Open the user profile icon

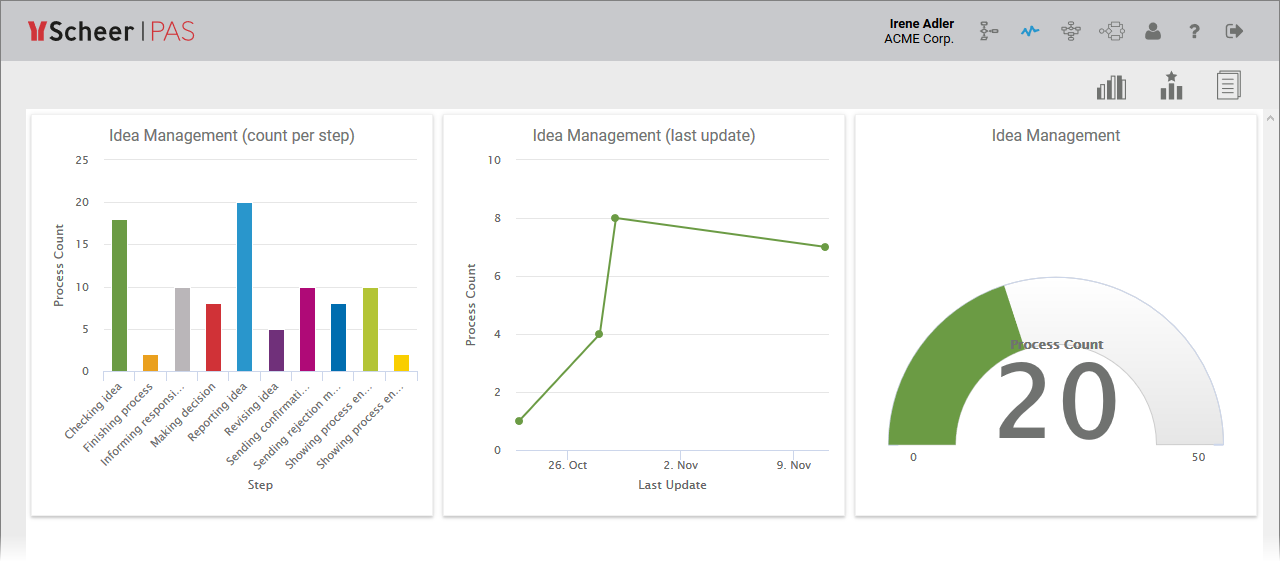click(x=1153, y=31)
